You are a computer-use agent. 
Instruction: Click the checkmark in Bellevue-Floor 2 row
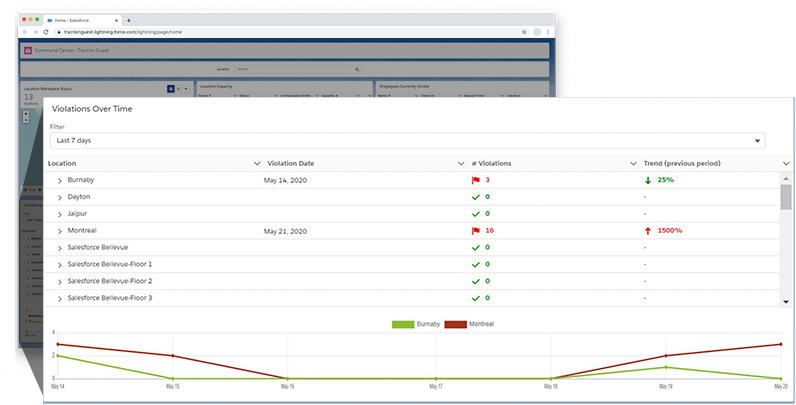pos(476,281)
